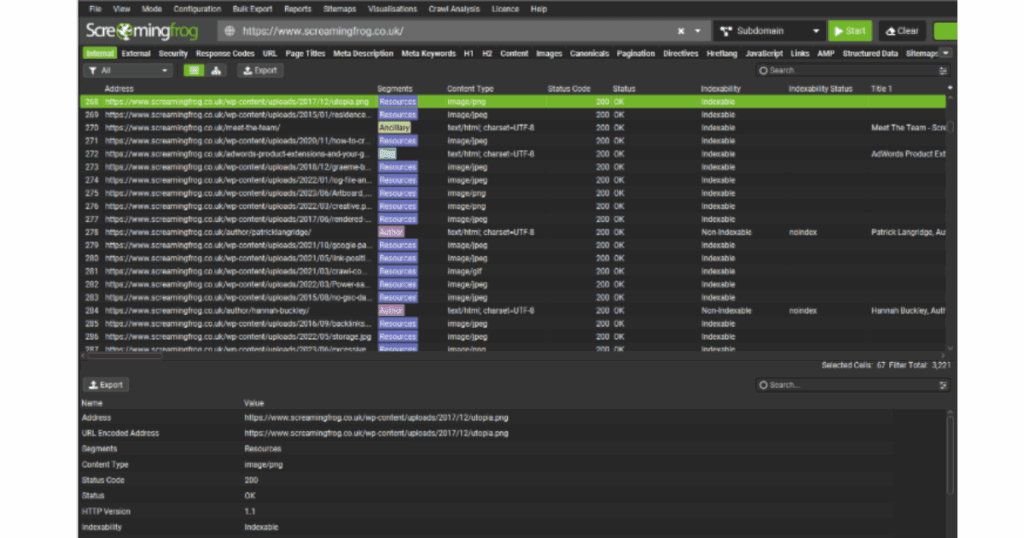The height and width of the screenshot is (538, 1024).
Task: Switch to the JavaScript tab
Action: 763,54
